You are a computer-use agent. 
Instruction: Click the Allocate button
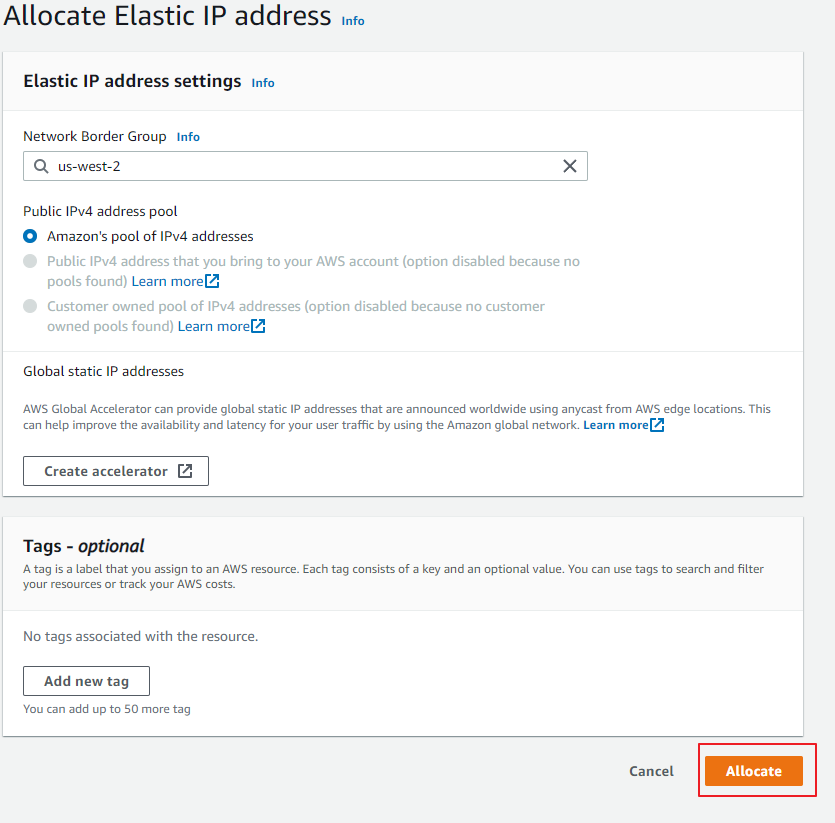click(753, 771)
